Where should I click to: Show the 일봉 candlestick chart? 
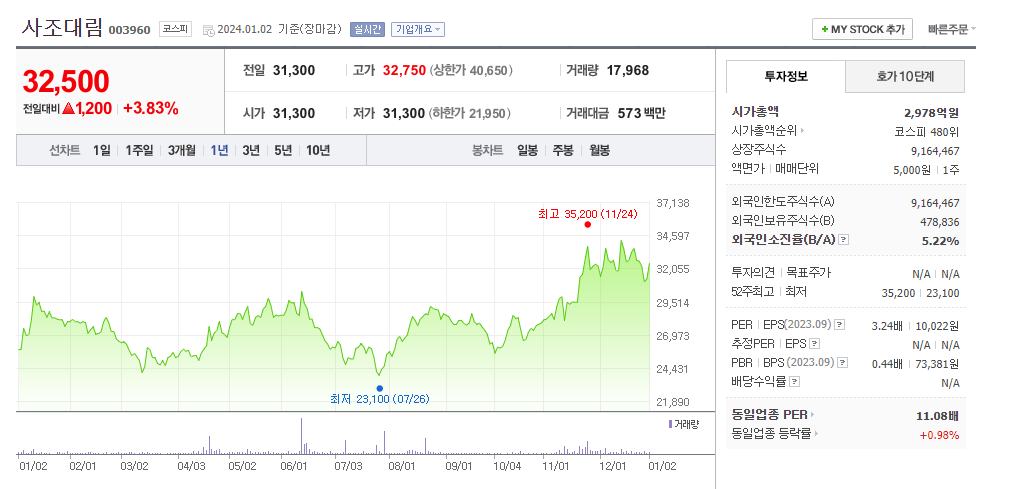pos(527,151)
